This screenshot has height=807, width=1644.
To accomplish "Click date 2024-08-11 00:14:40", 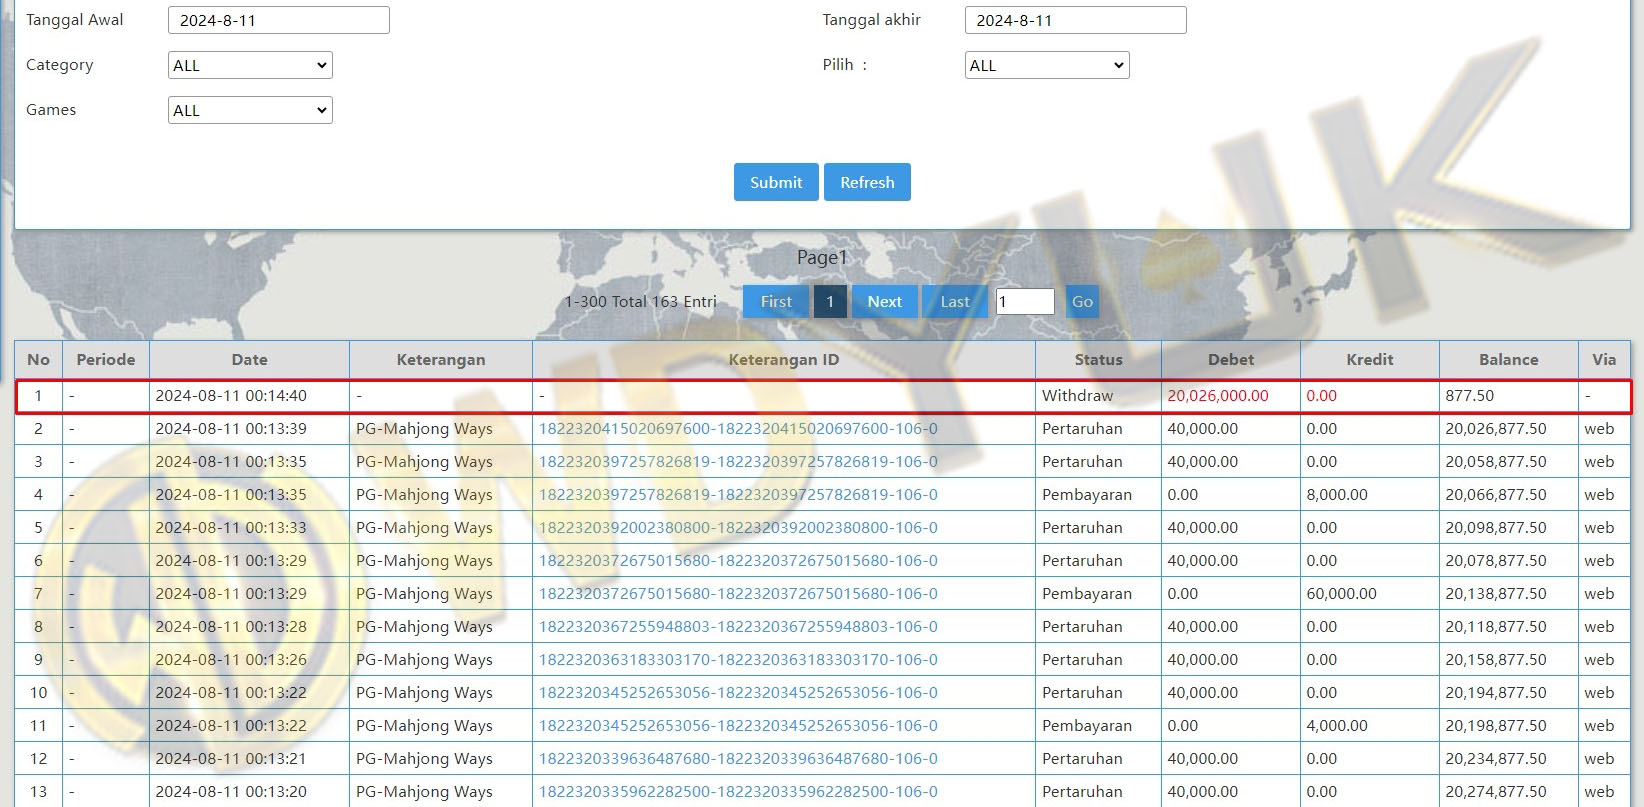I will (x=231, y=395).
